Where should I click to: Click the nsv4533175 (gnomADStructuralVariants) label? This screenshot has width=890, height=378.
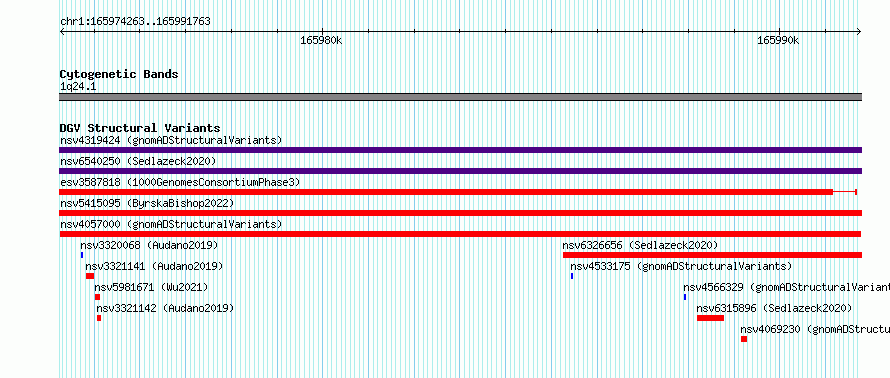[681, 266]
